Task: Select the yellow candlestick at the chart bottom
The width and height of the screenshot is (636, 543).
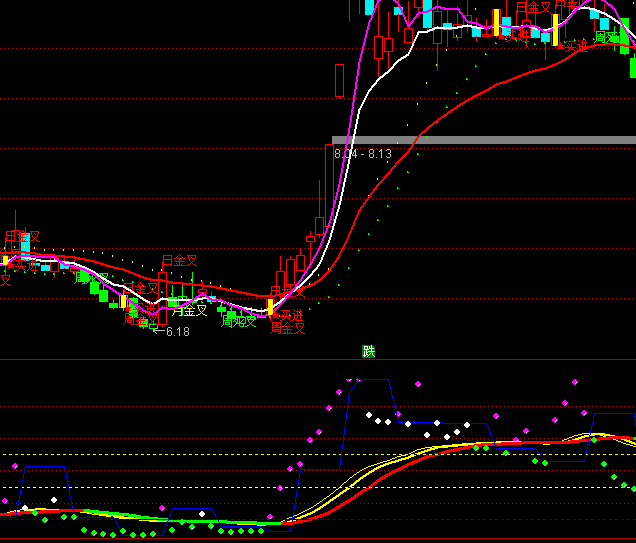Action: pos(269,306)
